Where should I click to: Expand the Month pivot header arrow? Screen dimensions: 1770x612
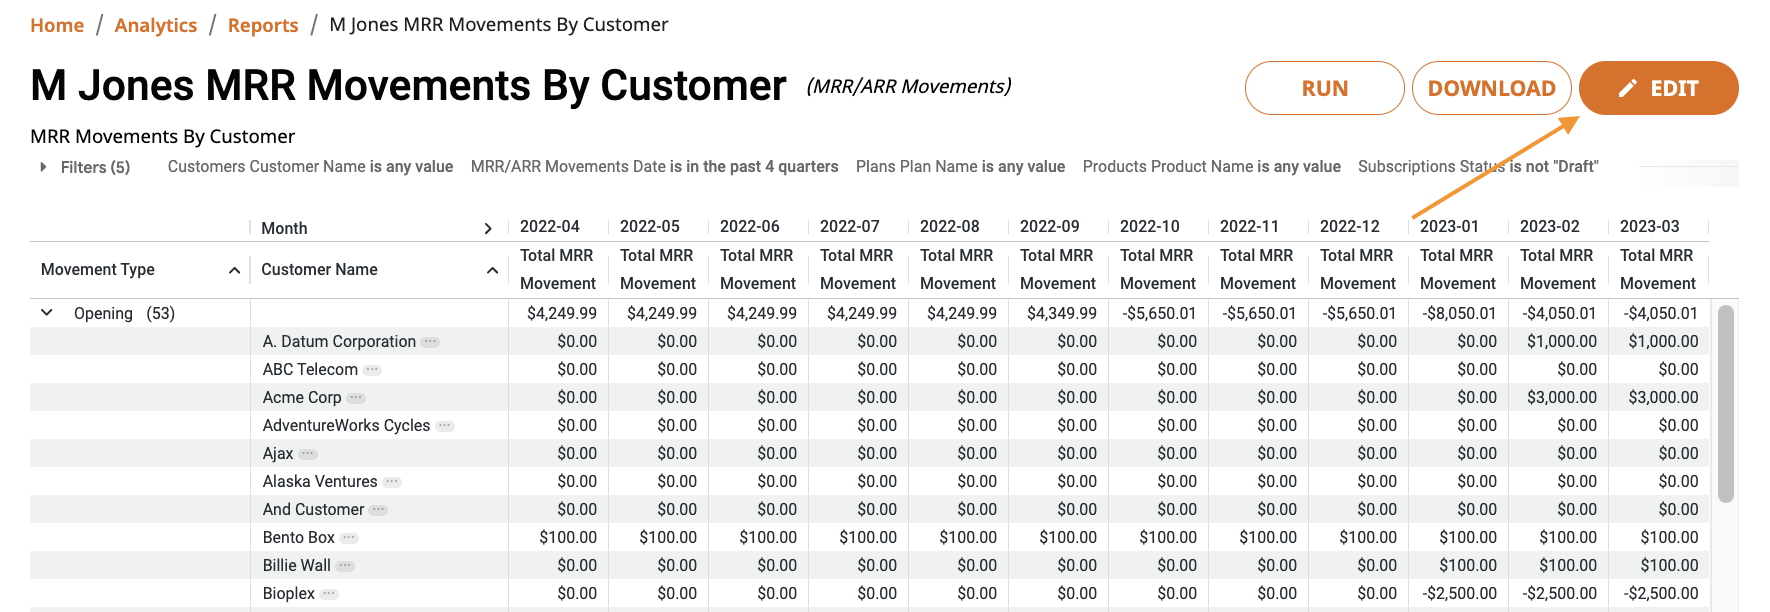pos(488,229)
